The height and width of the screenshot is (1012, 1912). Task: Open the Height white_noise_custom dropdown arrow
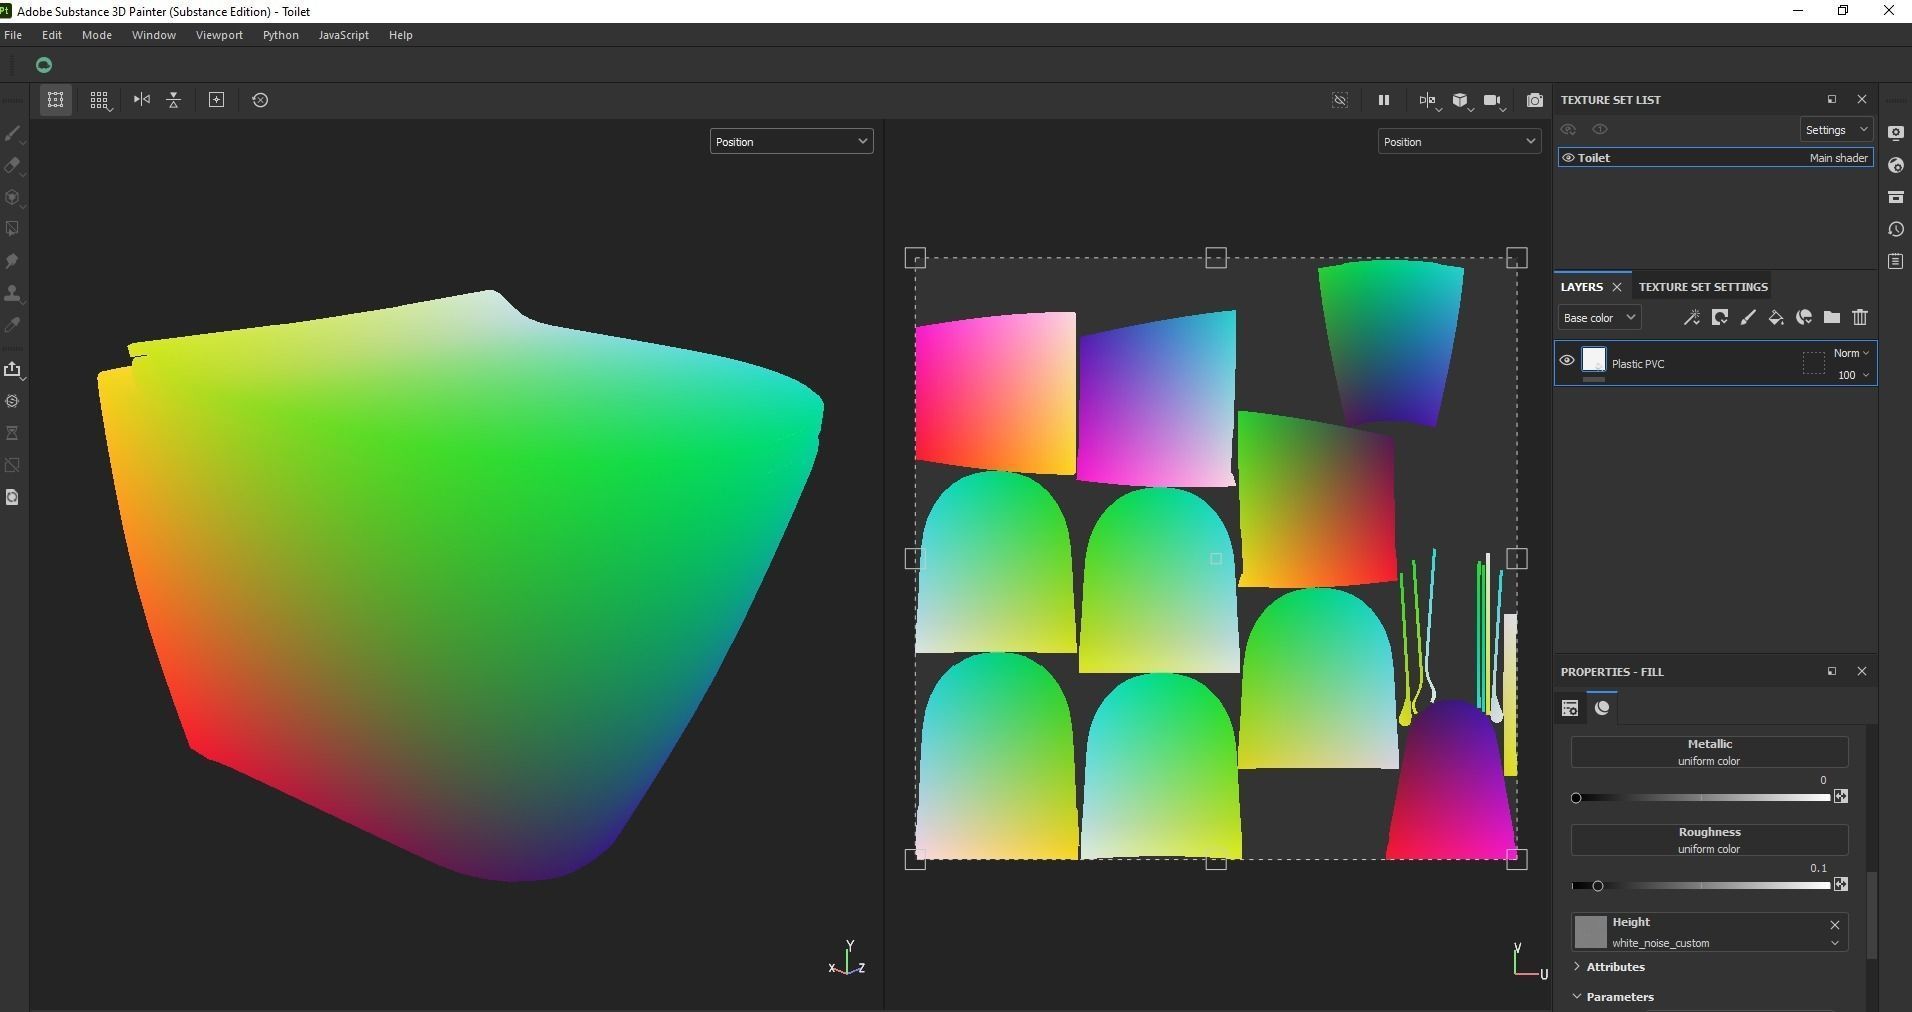tap(1835, 943)
